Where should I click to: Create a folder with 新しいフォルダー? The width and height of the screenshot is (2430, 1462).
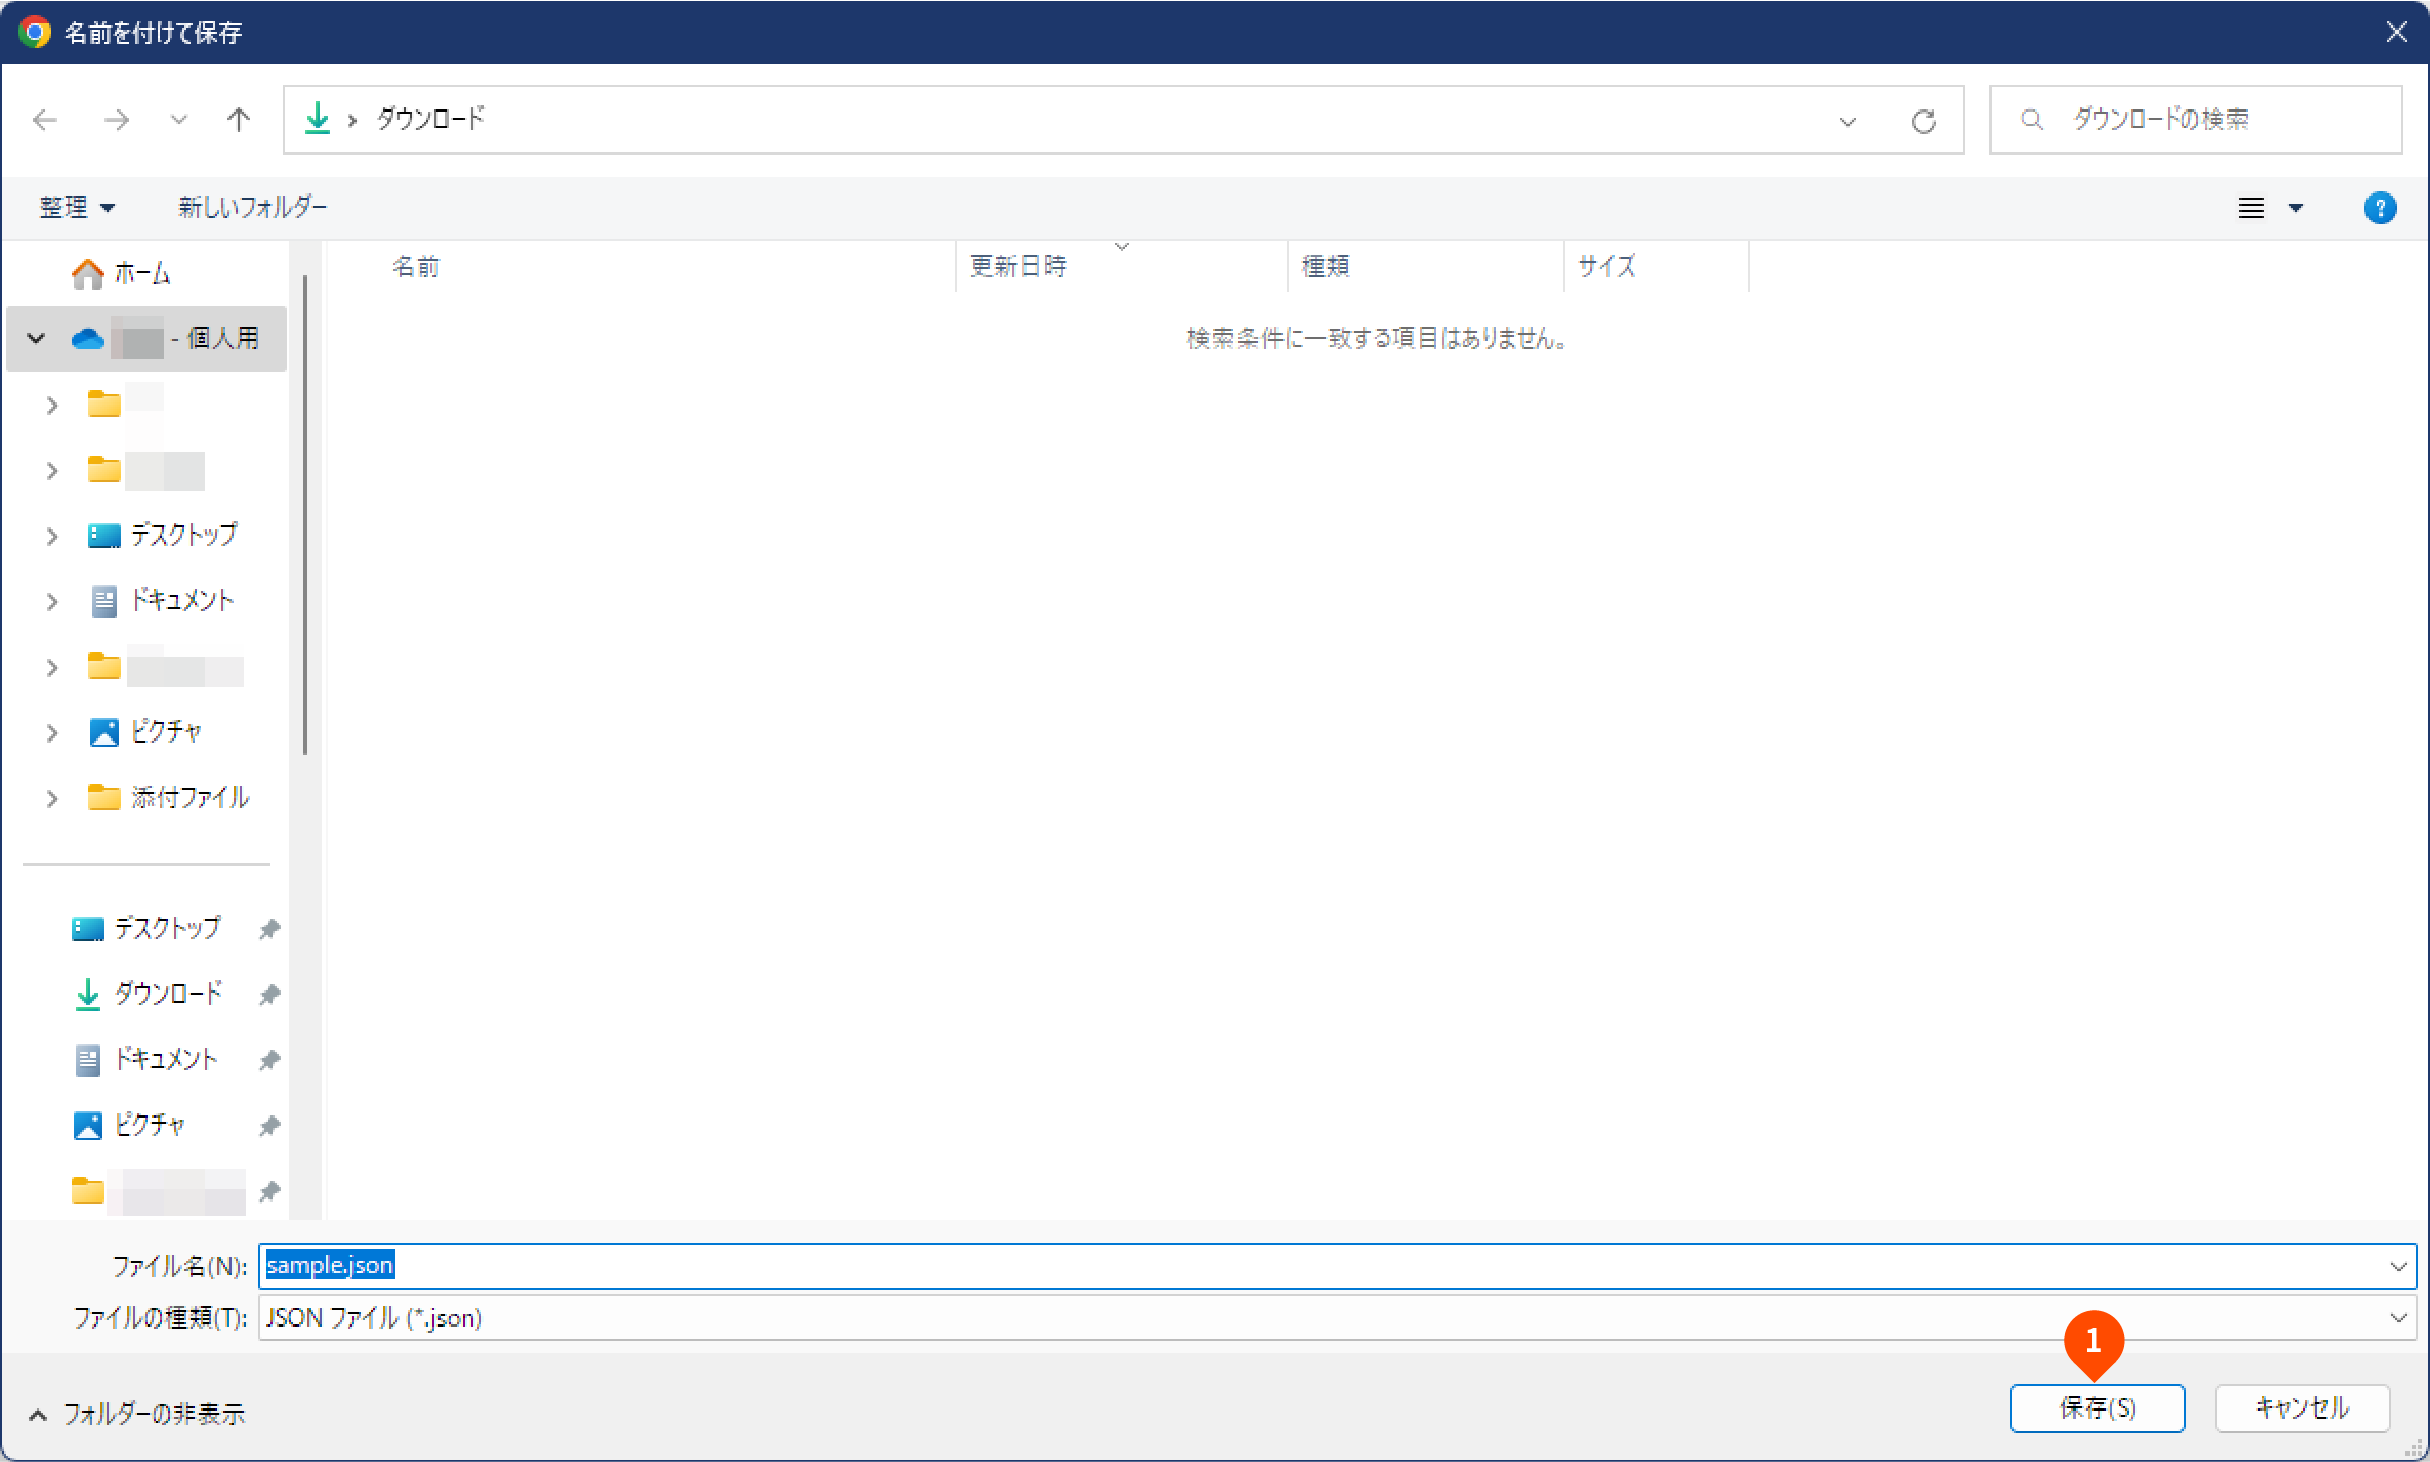[x=252, y=207]
